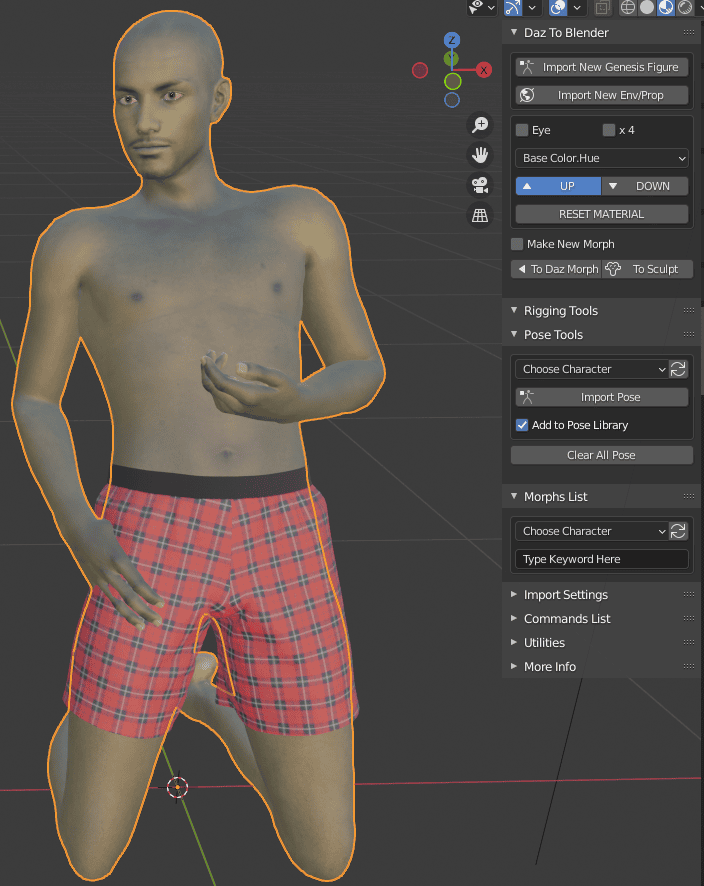Click RESET MATERIAL button
The image size is (704, 886).
[602, 214]
